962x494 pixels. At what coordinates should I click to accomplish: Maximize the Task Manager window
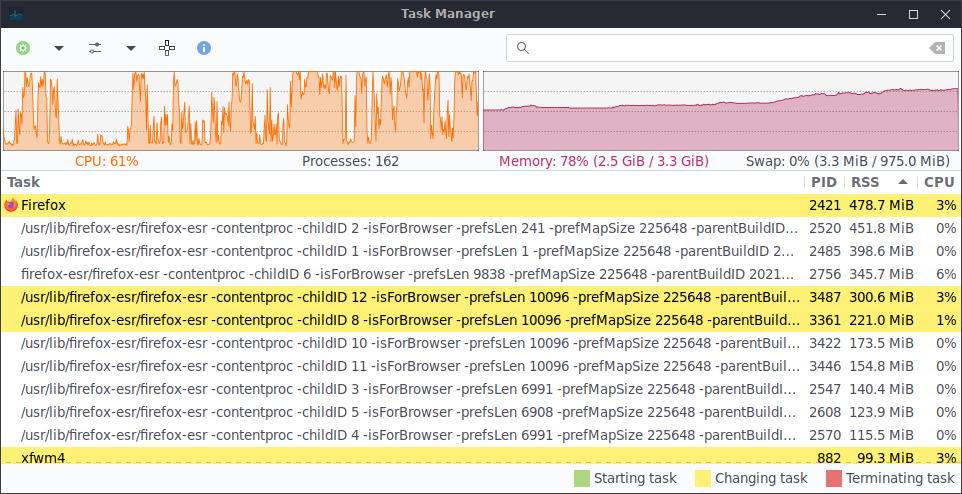tap(914, 14)
